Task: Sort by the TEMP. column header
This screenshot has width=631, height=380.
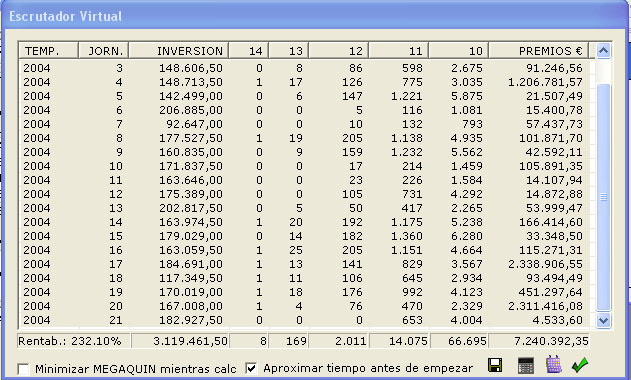Action: coord(48,51)
